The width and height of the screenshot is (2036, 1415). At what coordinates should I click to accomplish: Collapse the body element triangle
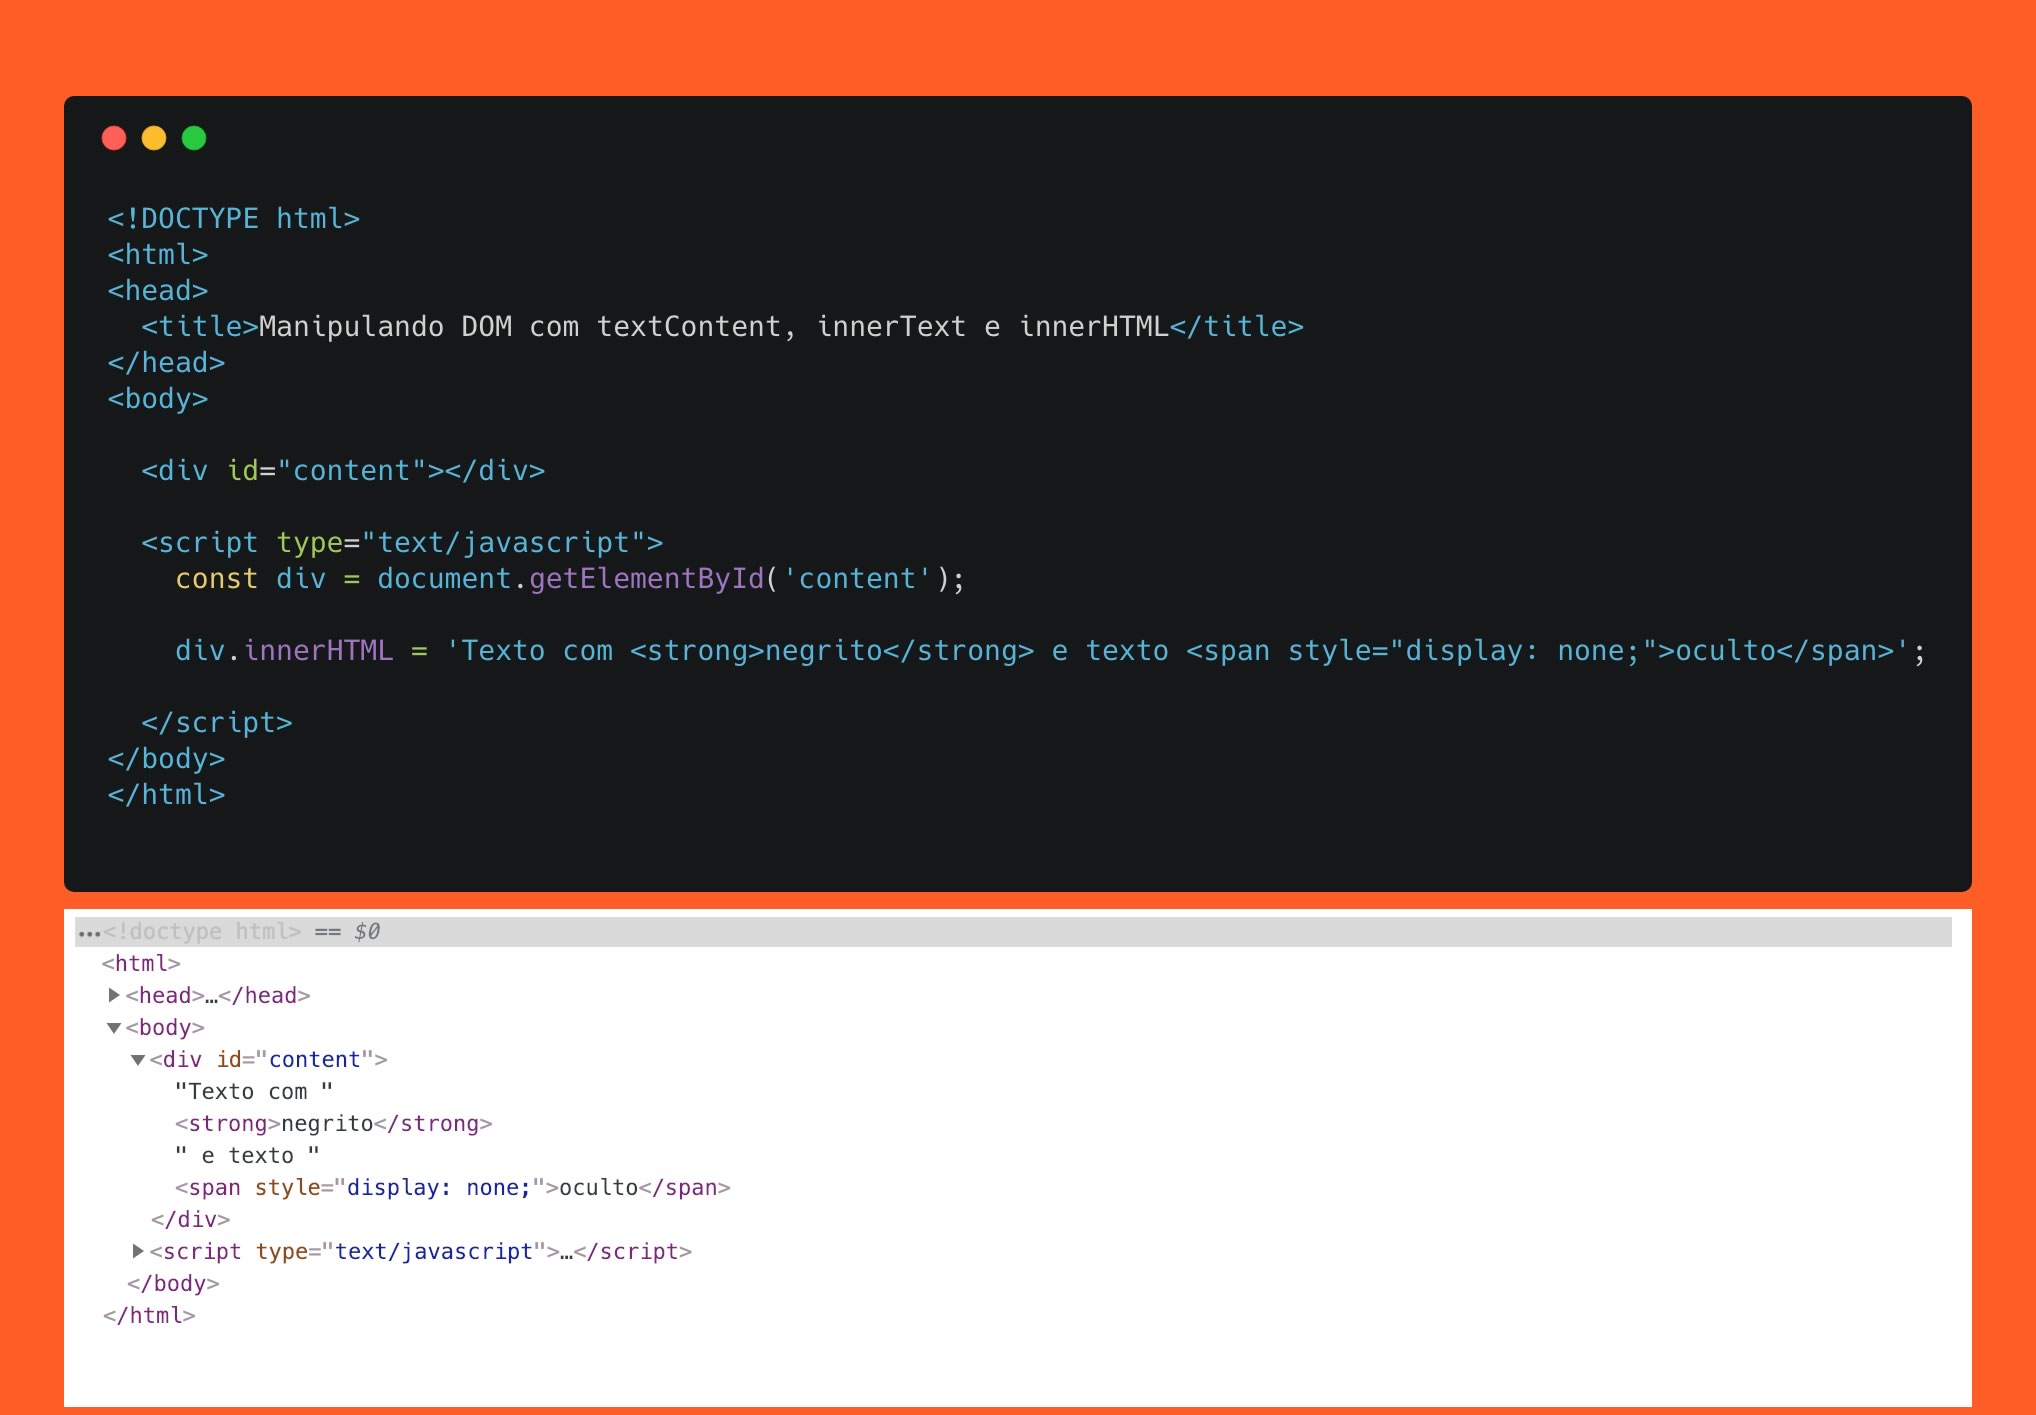click(x=114, y=1028)
